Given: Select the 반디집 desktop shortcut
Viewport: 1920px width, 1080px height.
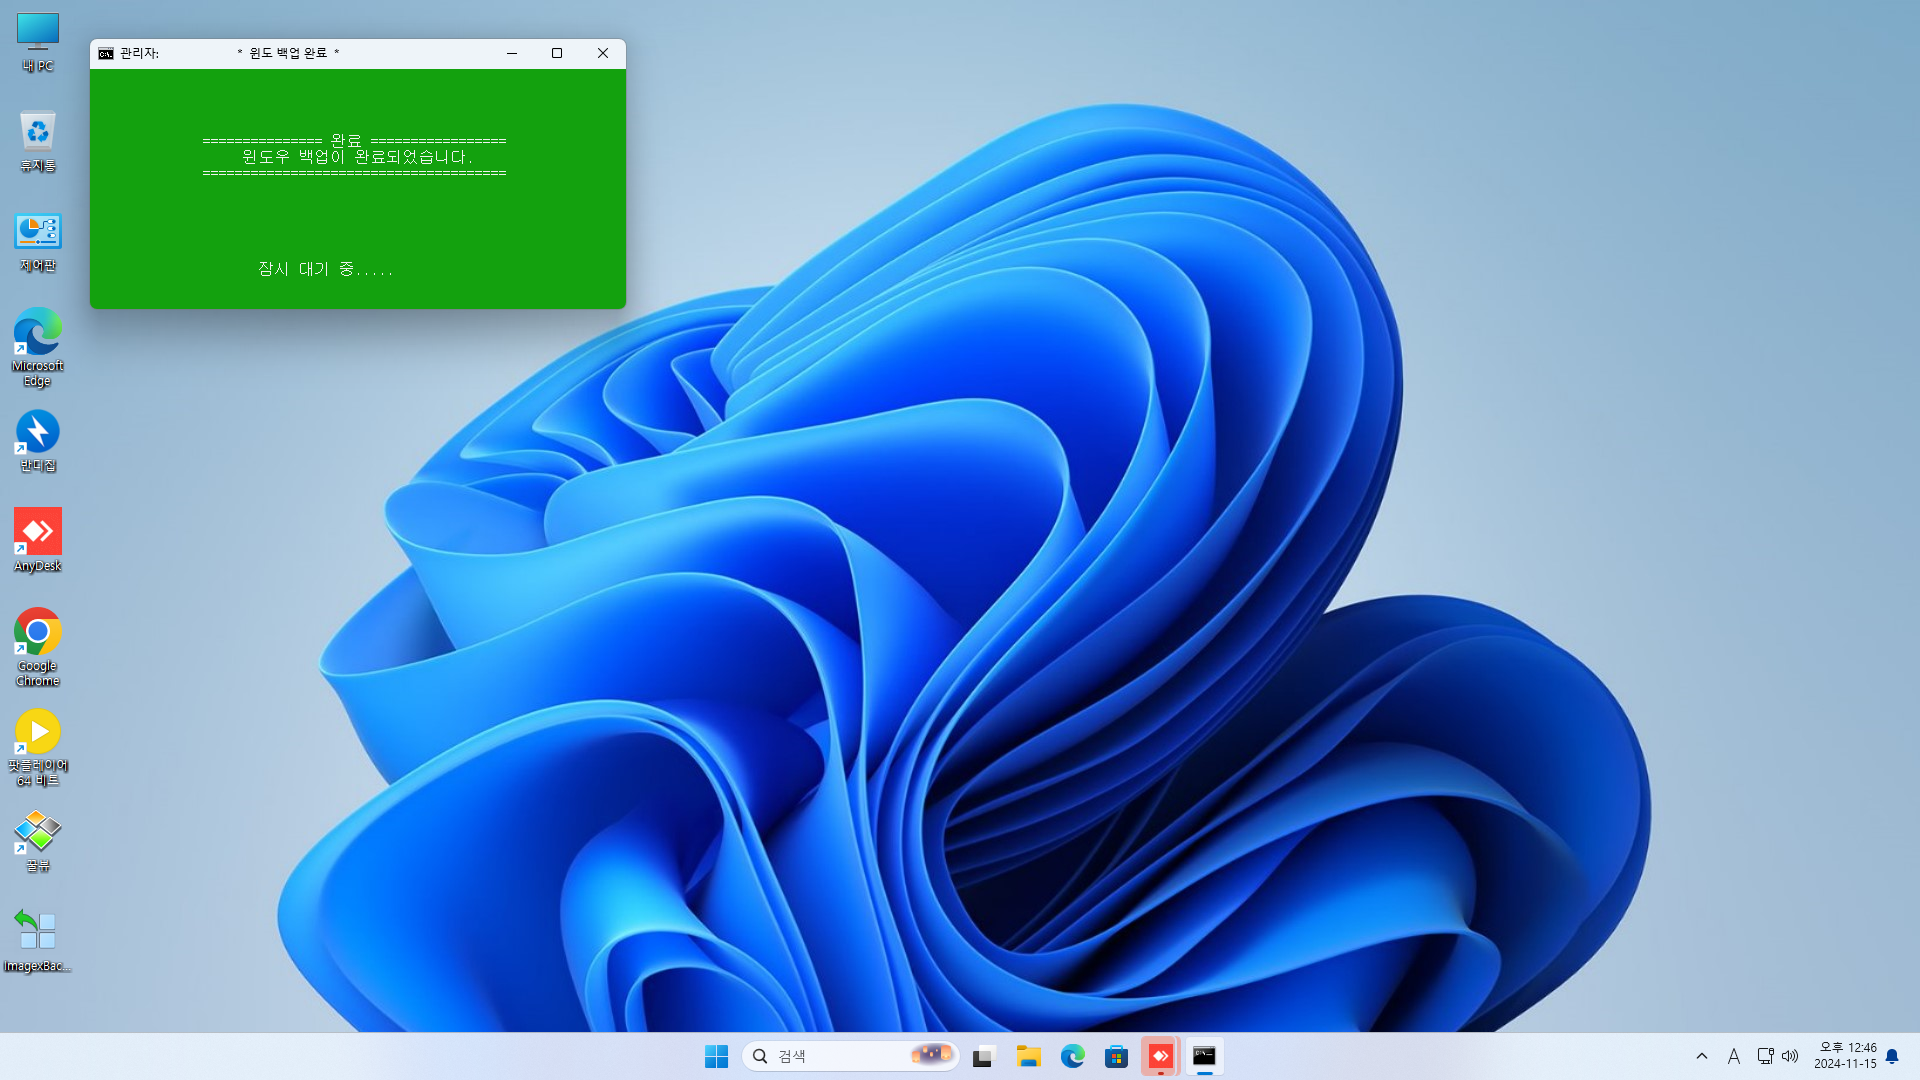Looking at the screenshot, I should tap(37, 441).
